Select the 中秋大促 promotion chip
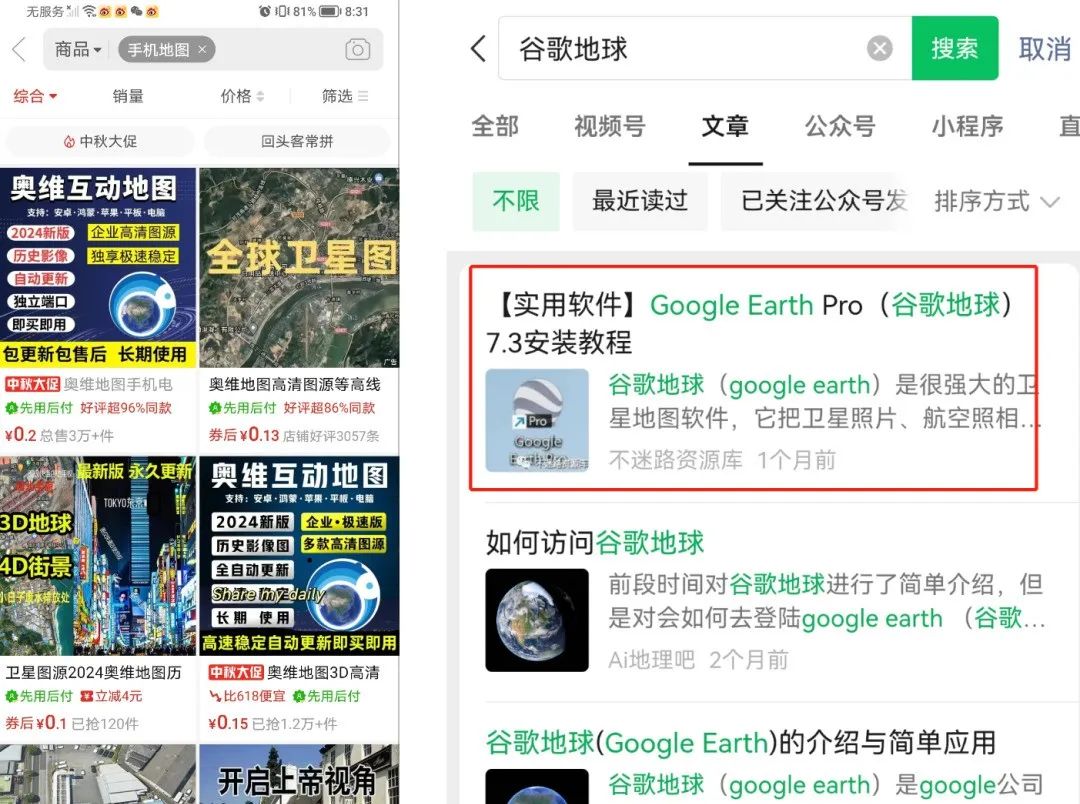Image resolution: width=1080 pixels, height=804 pixels. 100,141
